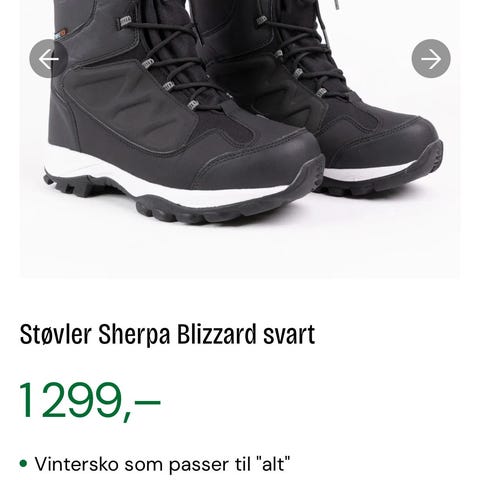Go to the next product image

pos(431,59)
